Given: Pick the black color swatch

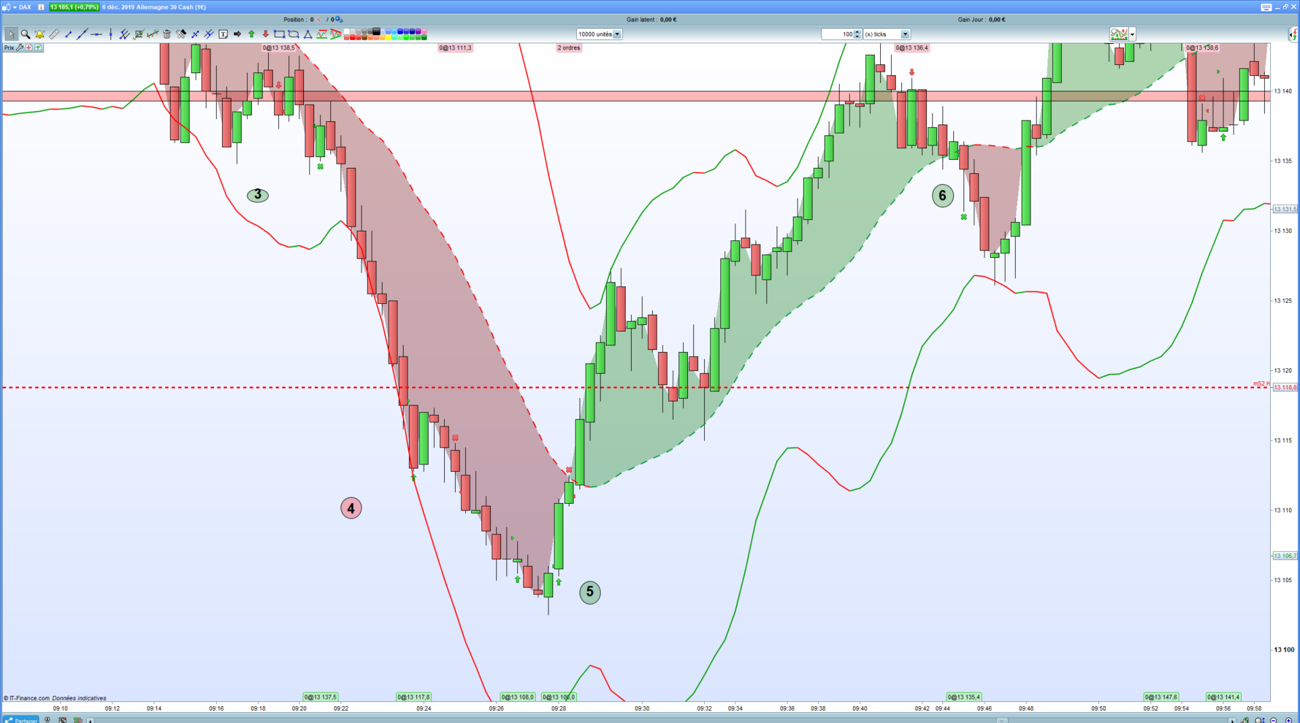Looking at the screenshot, I should pyautogui.click(x=376, y=31).
